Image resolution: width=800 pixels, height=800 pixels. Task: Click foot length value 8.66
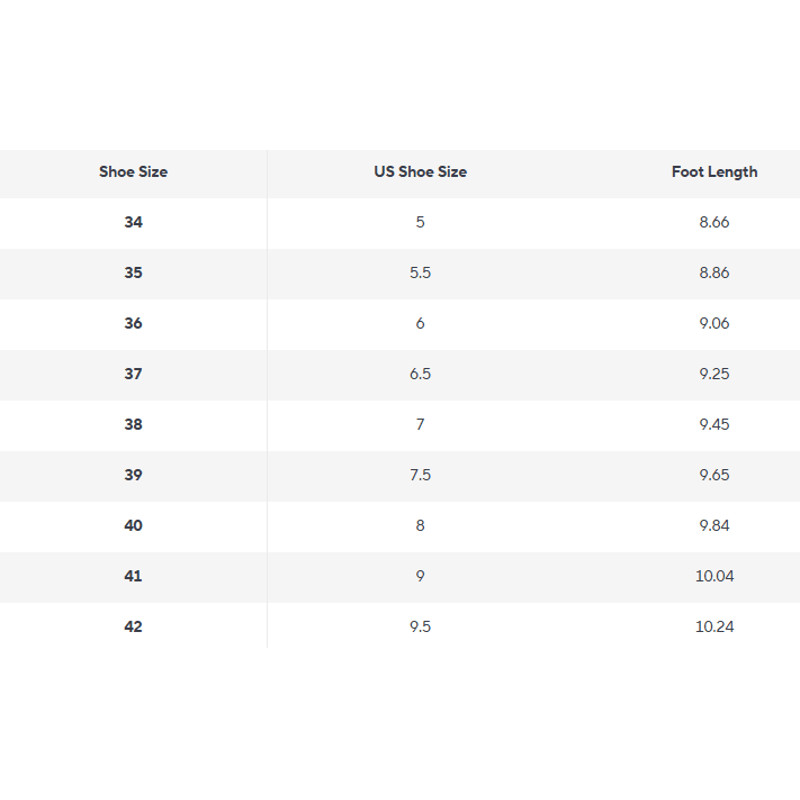[x=714, y=222]
